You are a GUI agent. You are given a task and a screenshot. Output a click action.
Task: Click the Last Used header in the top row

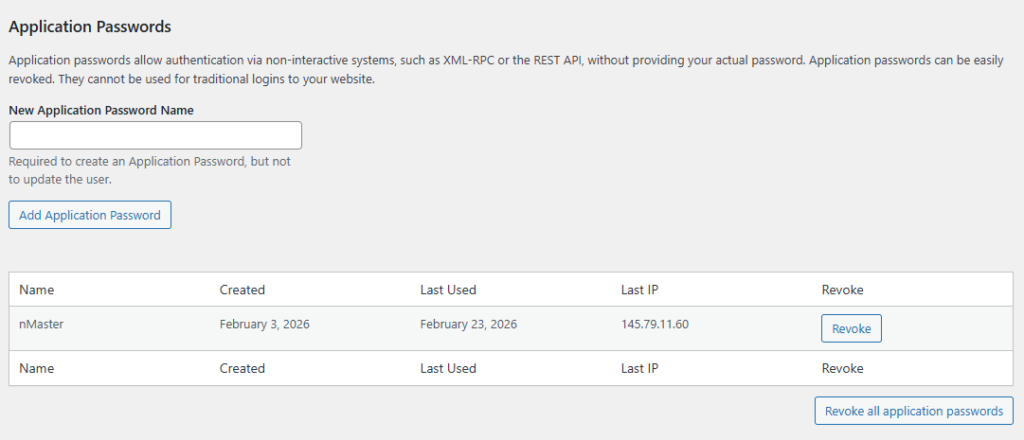click(448, 290)
